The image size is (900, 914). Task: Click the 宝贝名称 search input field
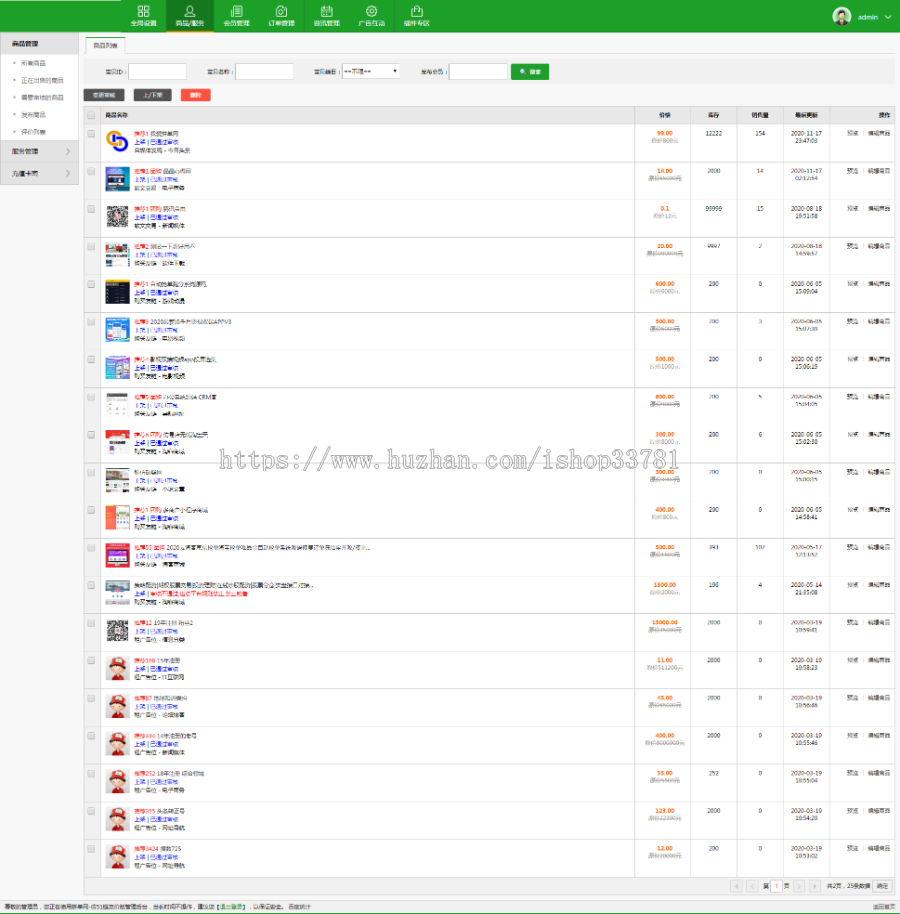pyautogui.click(x=264, y=72)
